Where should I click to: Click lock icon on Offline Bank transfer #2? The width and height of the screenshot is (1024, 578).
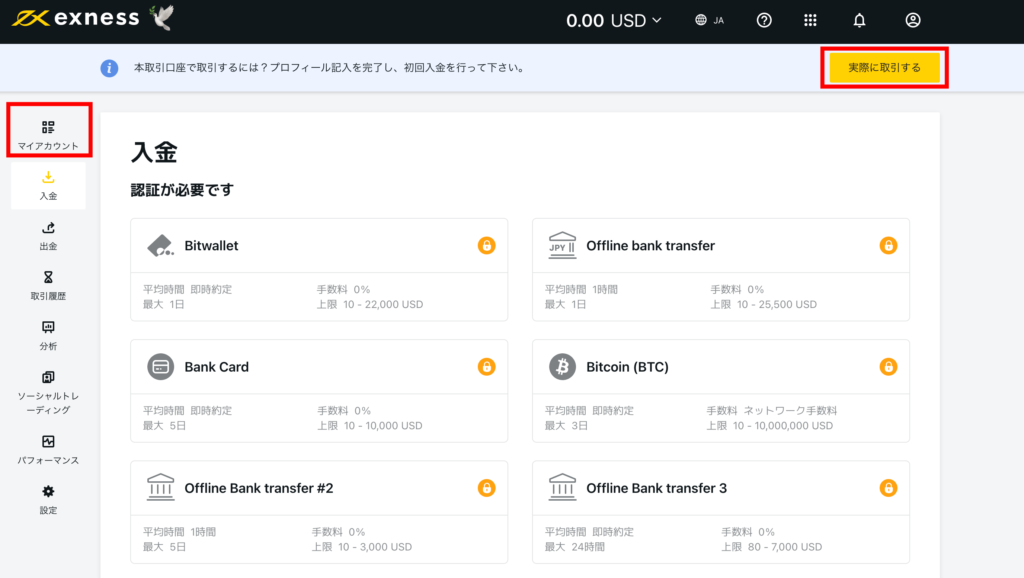pyautogui.click(x=487, y=488)
